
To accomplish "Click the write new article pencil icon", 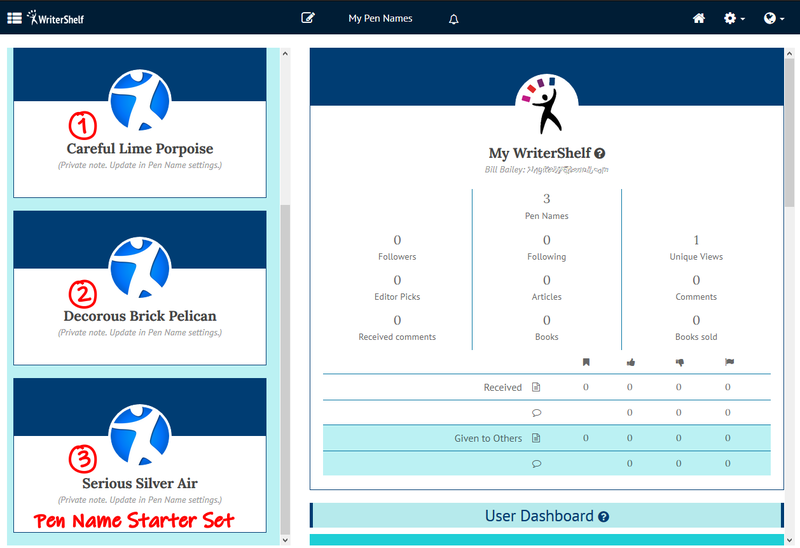I will pos(308,18).
